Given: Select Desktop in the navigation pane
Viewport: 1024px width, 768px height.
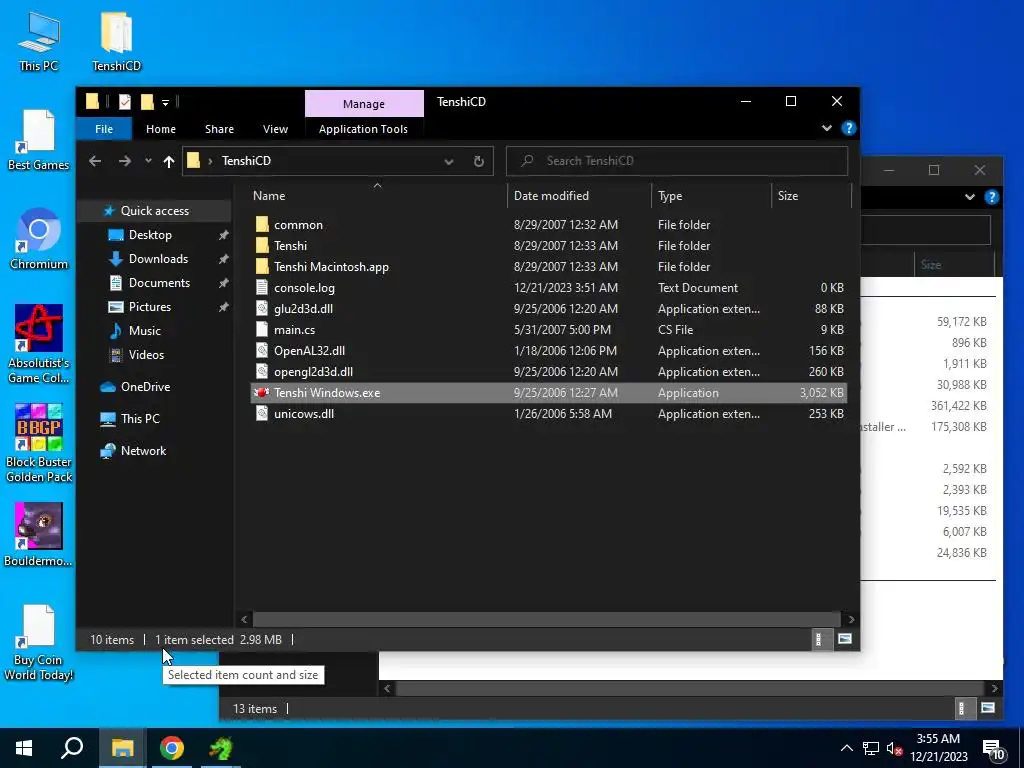Looking at the screenshot, I should pos(150,235).
